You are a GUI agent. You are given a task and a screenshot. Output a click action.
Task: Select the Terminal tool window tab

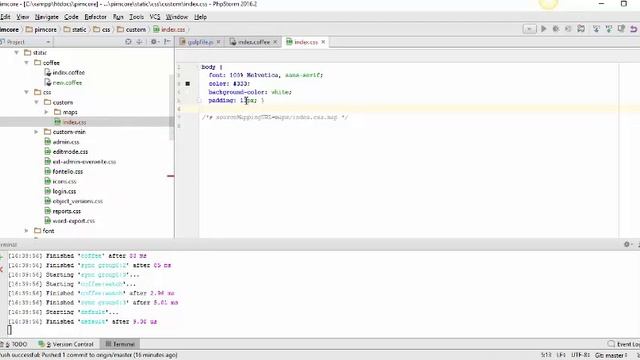[120, 344]
